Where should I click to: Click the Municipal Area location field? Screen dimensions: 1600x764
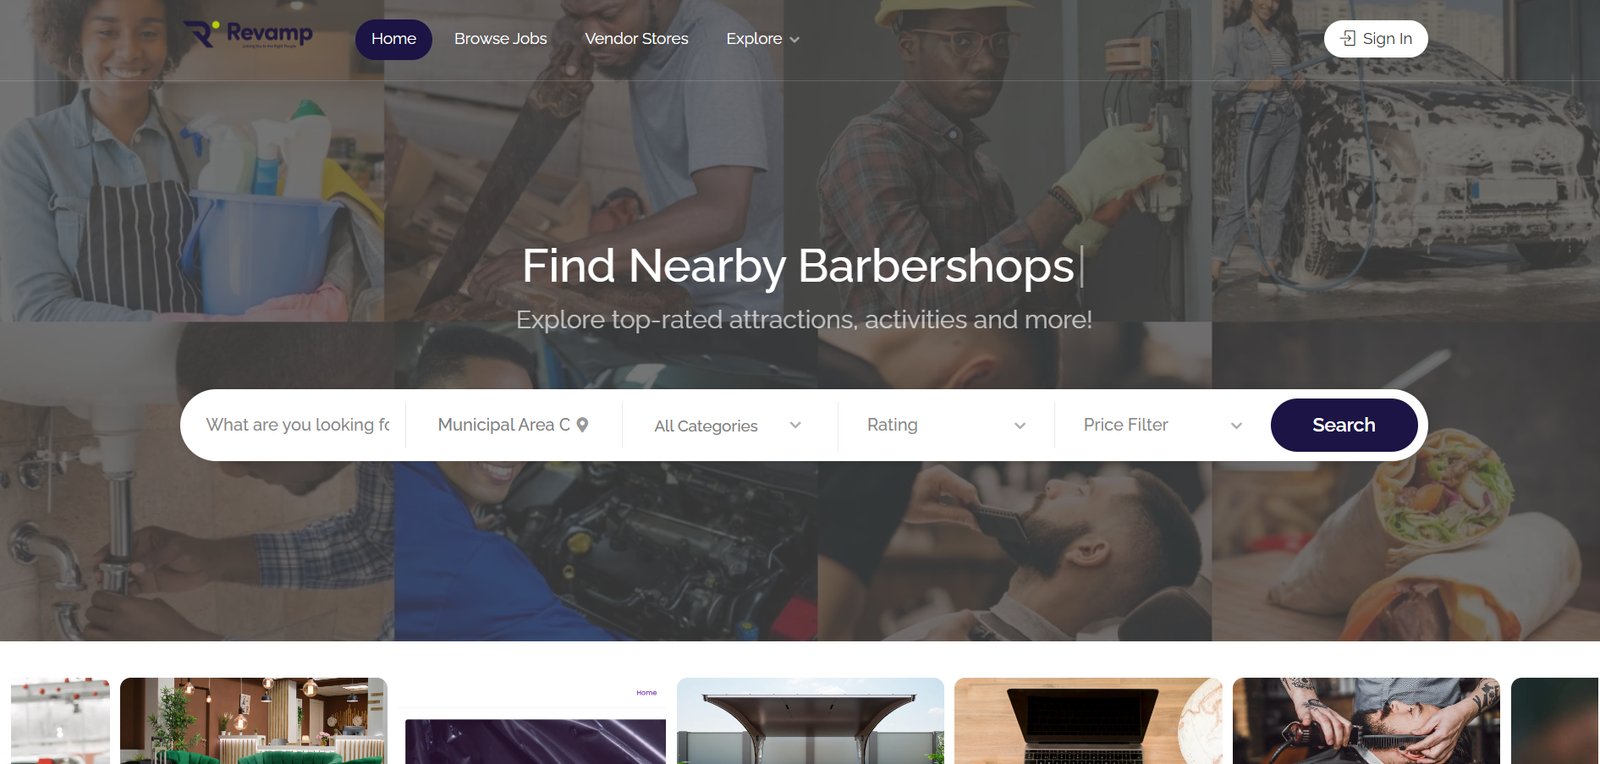(513, 425)
